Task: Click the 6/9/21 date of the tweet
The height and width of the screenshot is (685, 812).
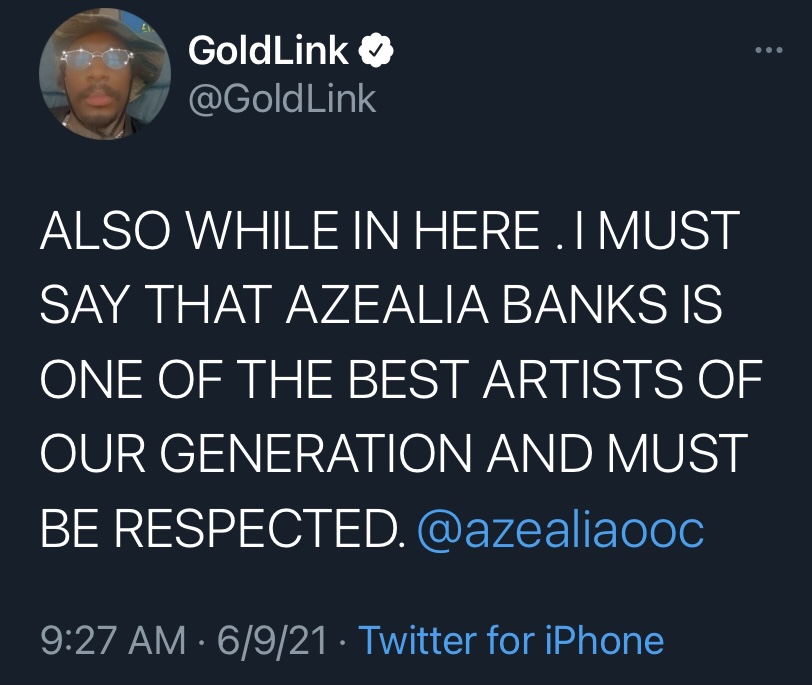Action: coord(271,640)
